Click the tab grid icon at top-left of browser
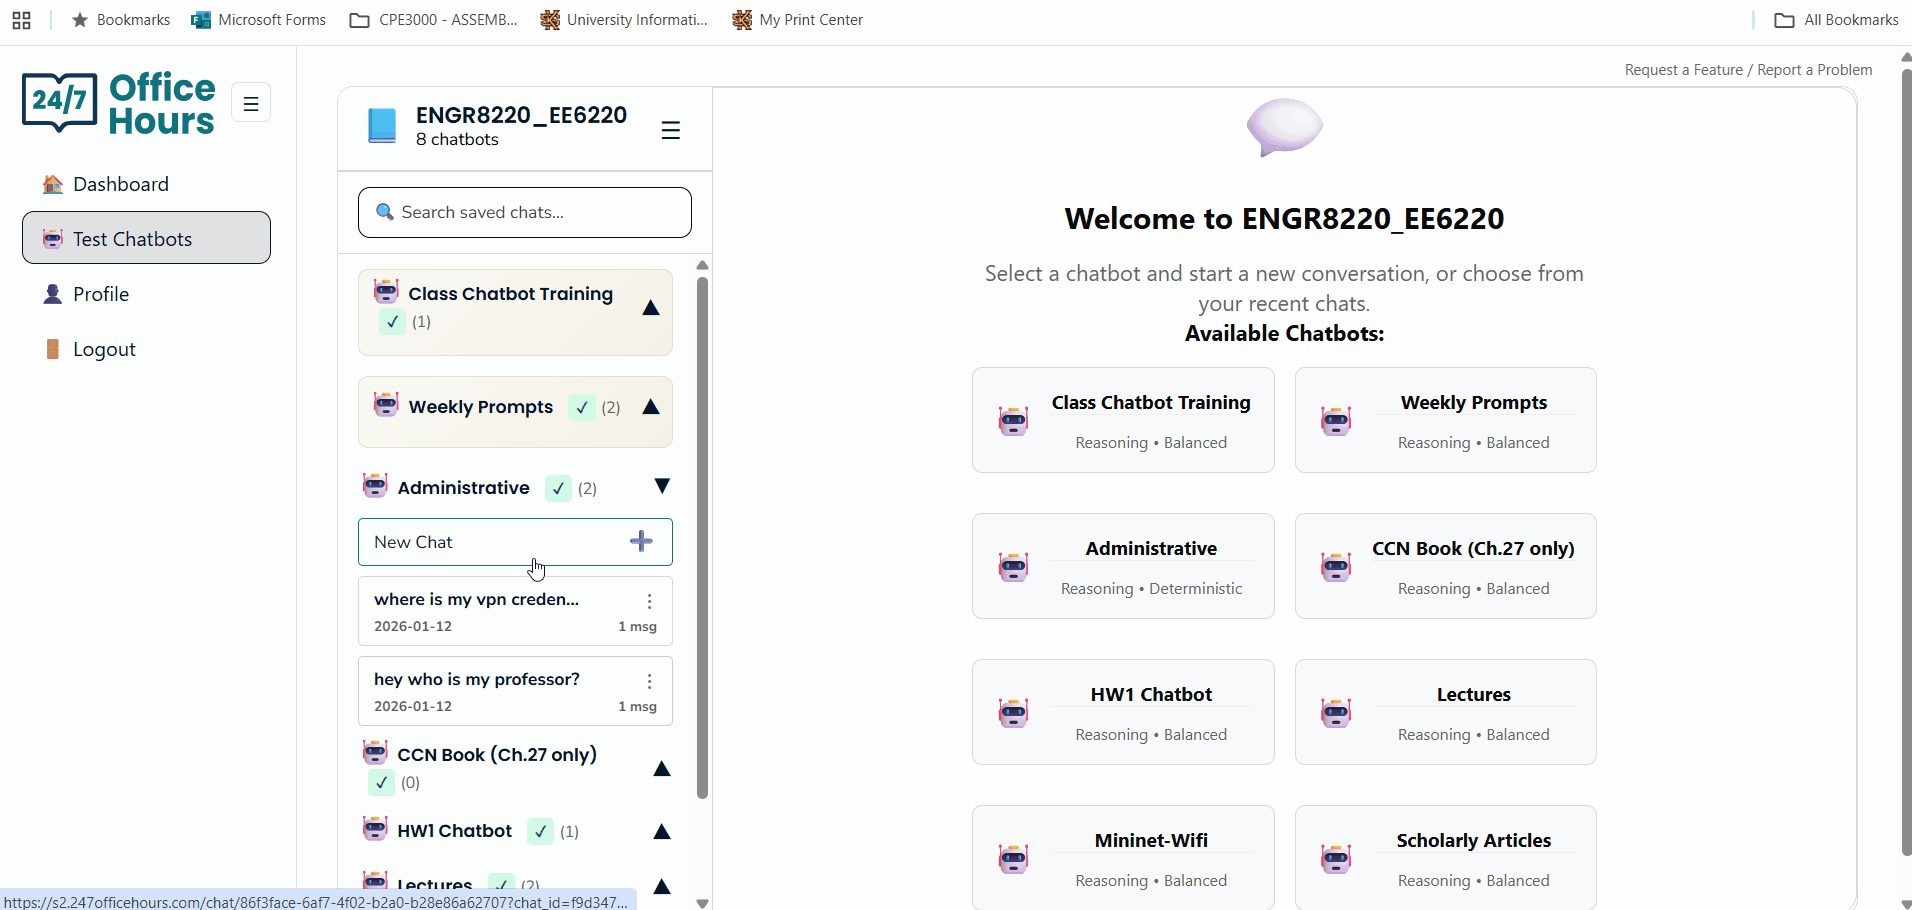The width and height of the screenshot is (1912, 910). click(21, 19)
